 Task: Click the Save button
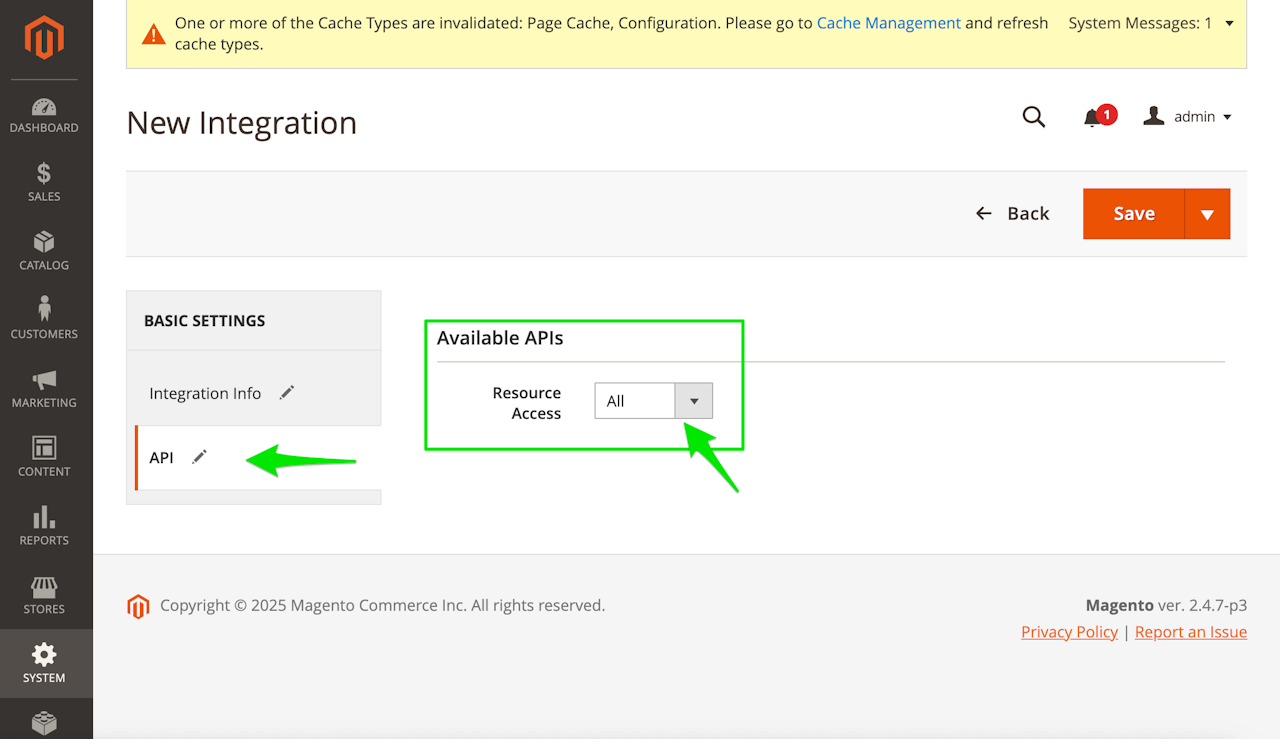[1134, 214]
